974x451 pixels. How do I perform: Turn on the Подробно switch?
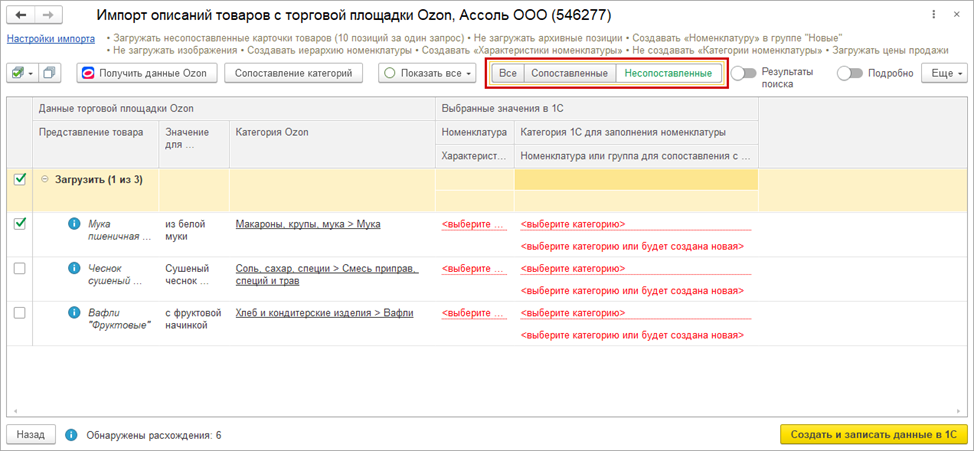pos(850,73)
